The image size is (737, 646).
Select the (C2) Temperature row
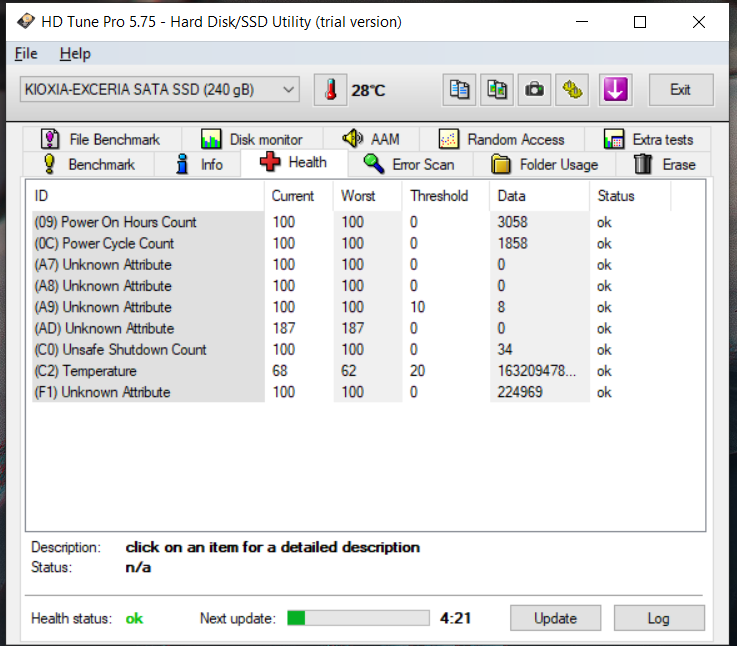[351, 370]
